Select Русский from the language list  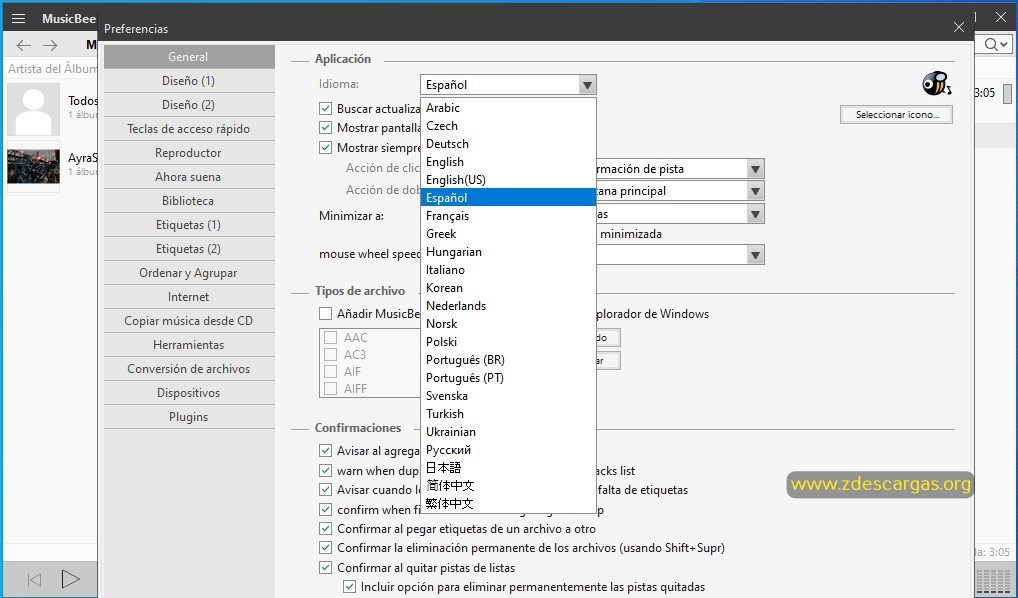point(508,449)
